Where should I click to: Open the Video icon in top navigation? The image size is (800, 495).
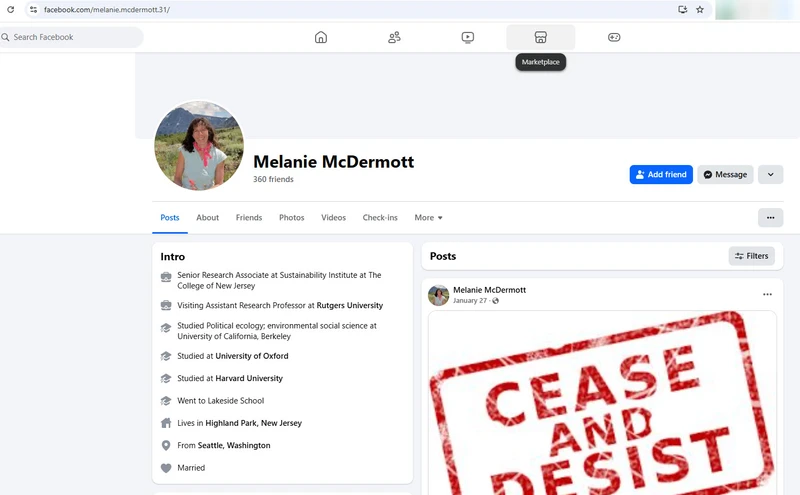click(467, 37)
